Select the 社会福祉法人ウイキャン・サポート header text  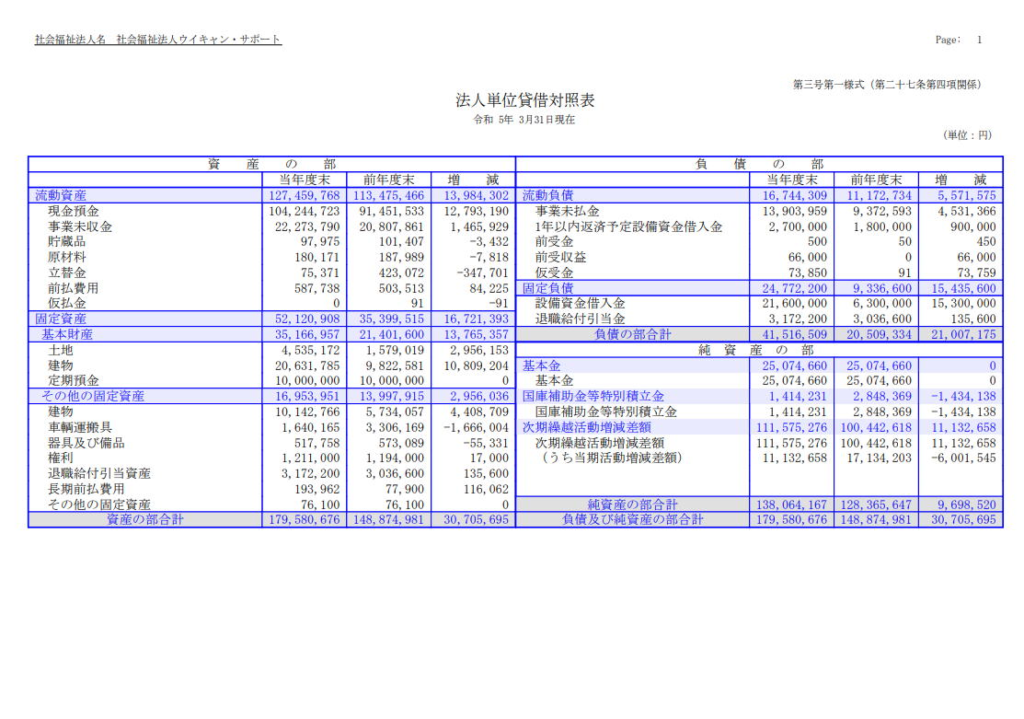(x=198, y=40)
